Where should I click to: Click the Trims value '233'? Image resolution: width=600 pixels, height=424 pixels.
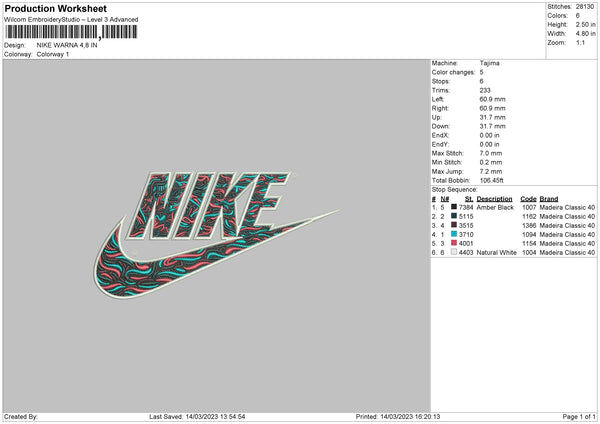pos(485,90)
